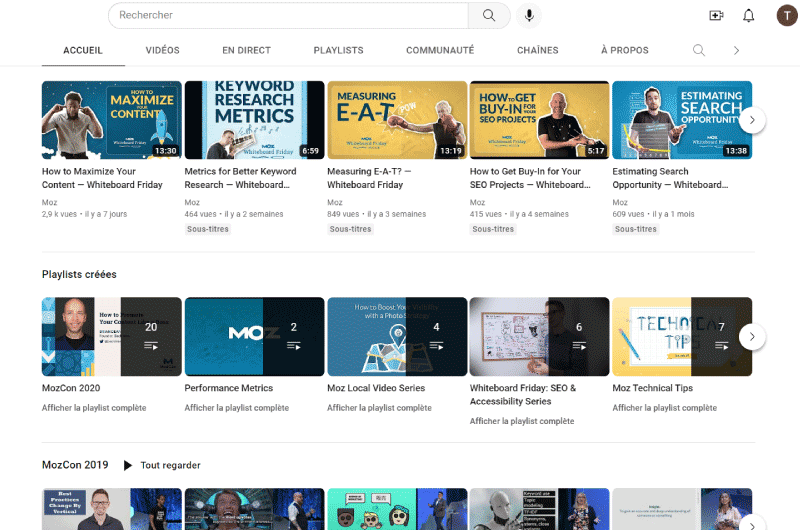Click Sous-titres badge under Keyword Research video
Screen dimensions: 800x530
208,229
